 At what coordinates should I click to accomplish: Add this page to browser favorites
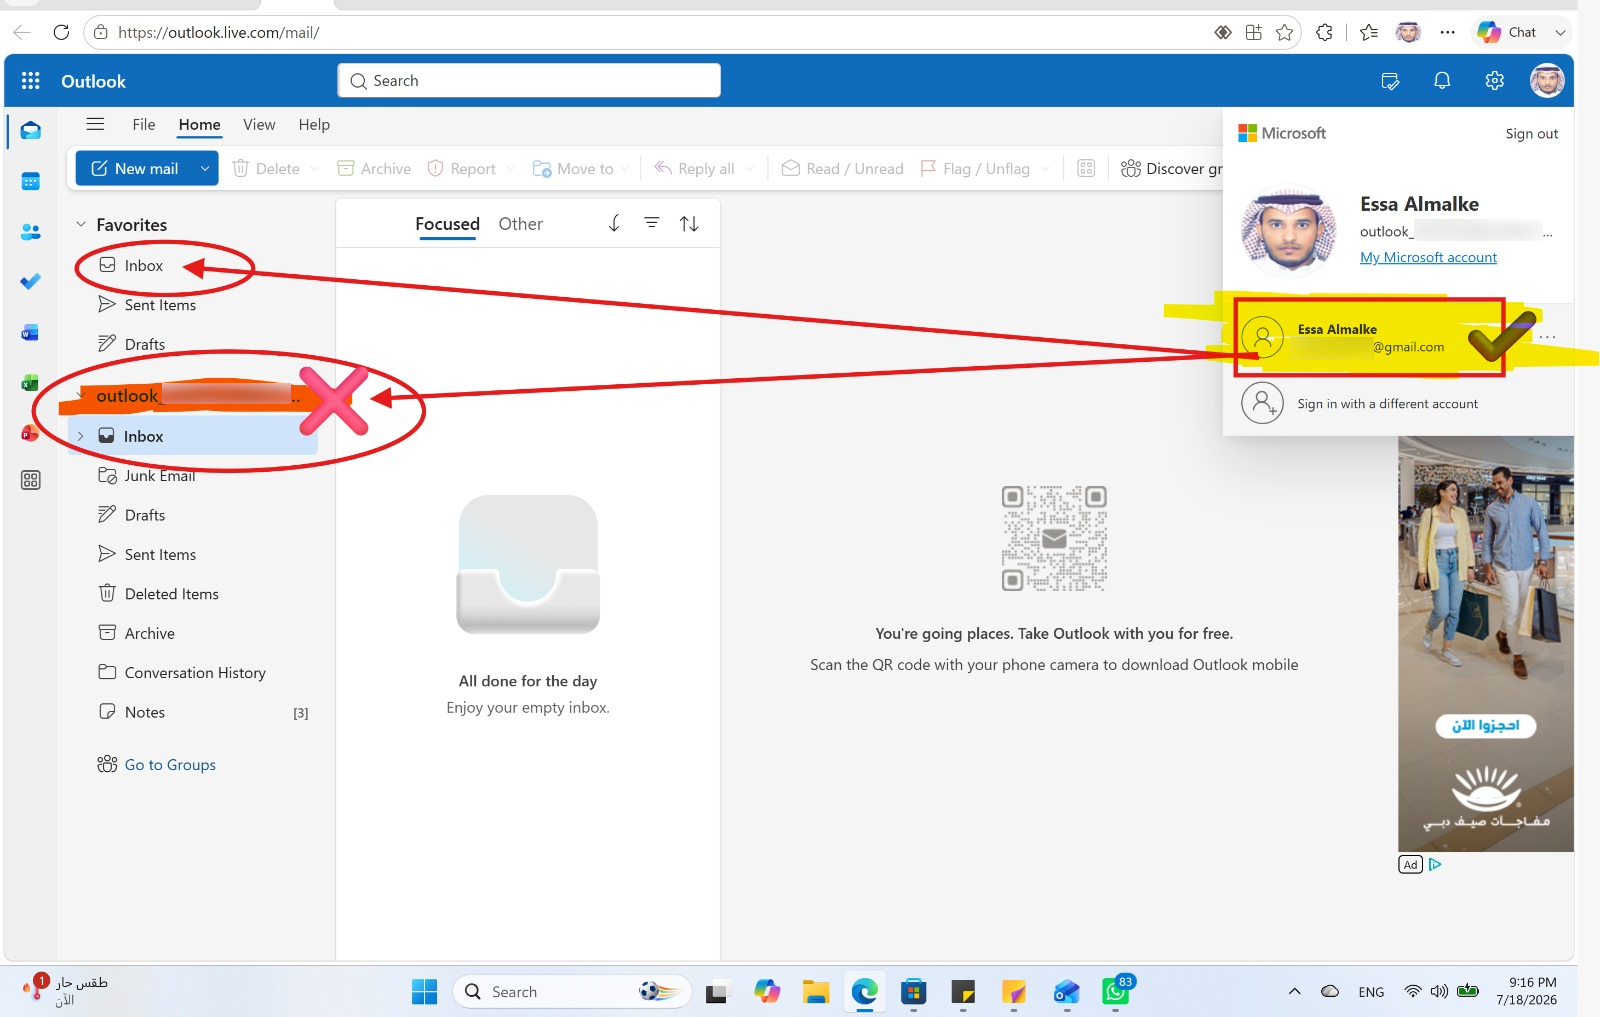pos(1285,32)
